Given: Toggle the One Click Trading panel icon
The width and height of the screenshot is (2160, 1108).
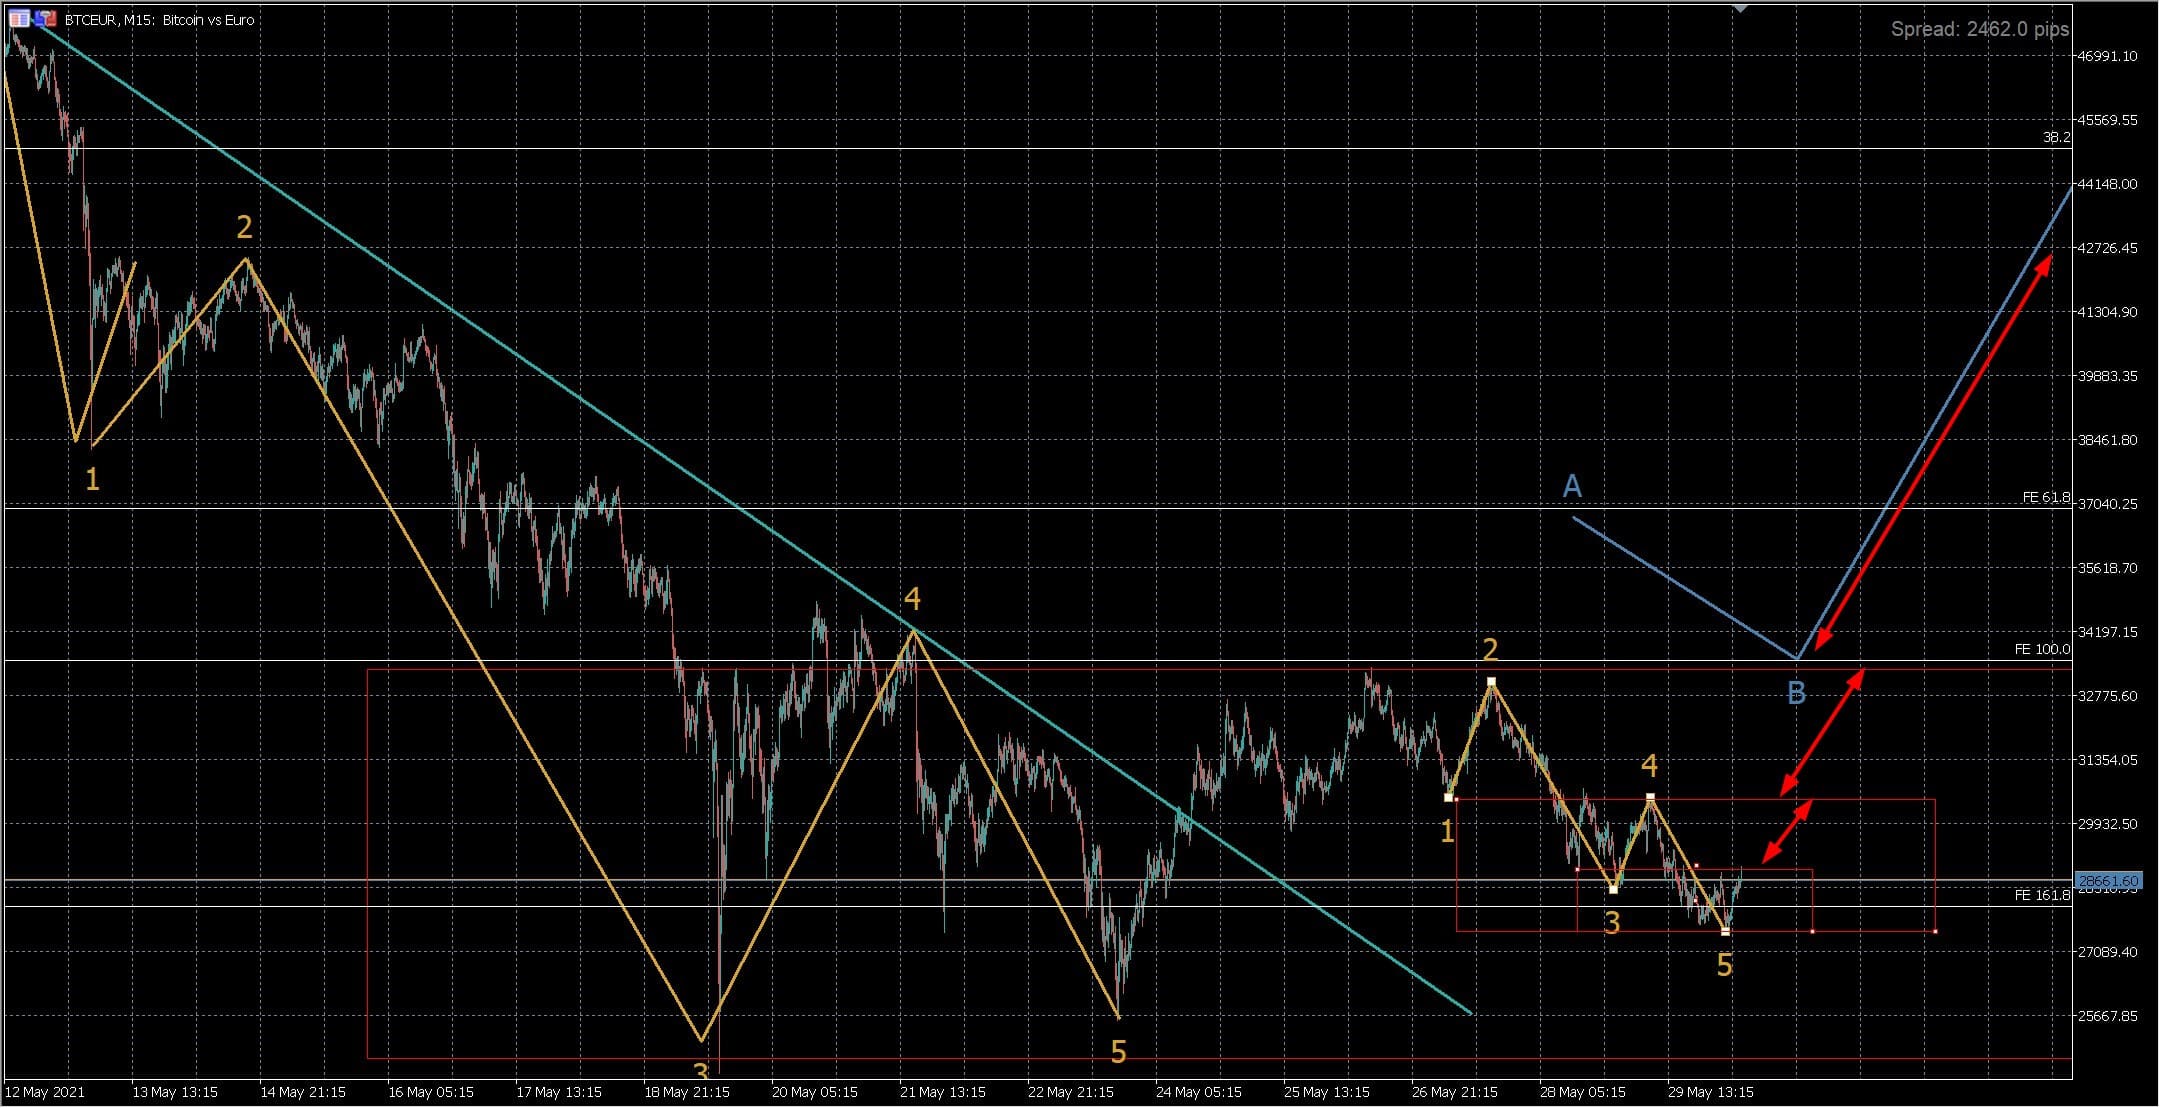Looking at the screenshot, I should coord(45,18).
